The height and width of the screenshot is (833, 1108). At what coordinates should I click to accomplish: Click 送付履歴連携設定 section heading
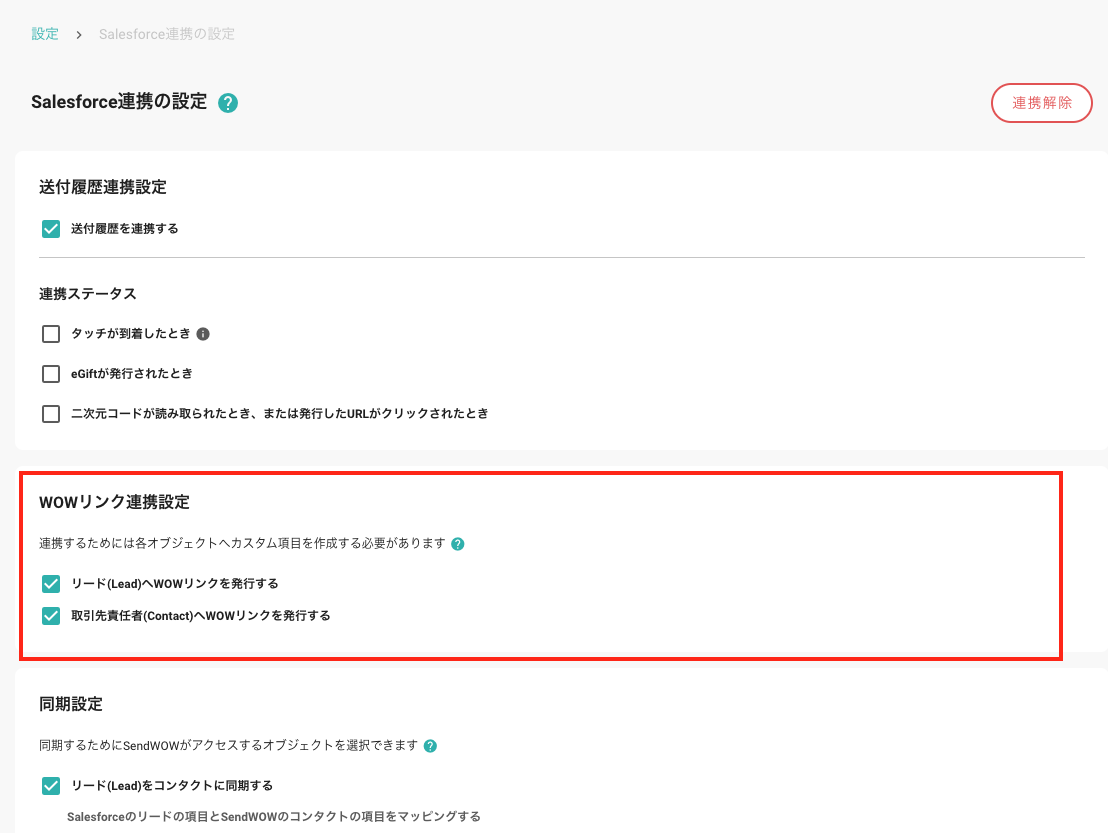pyautogui.click(x=103, y=187)
